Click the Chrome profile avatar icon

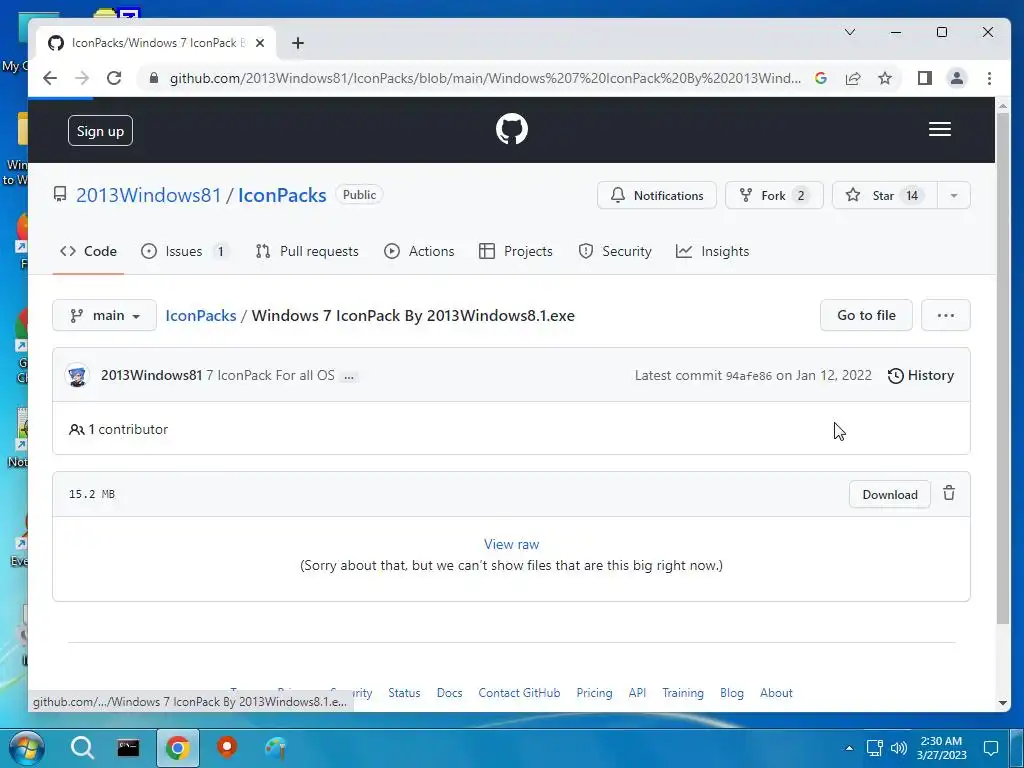tap(957, 78)
